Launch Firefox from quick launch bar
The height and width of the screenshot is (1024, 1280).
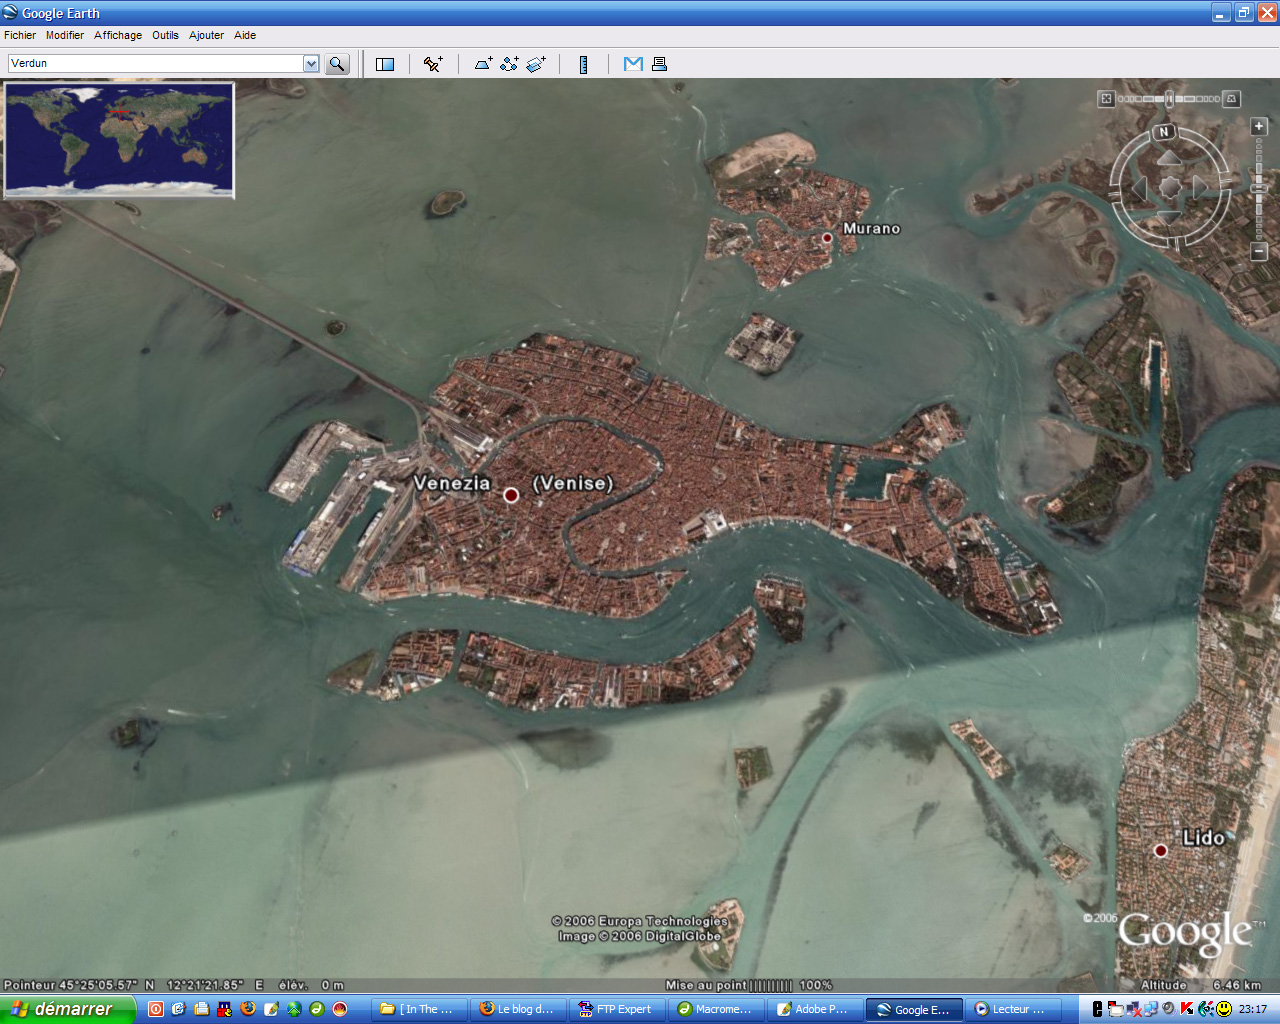pyautogui.click(x=248, y=1009)
